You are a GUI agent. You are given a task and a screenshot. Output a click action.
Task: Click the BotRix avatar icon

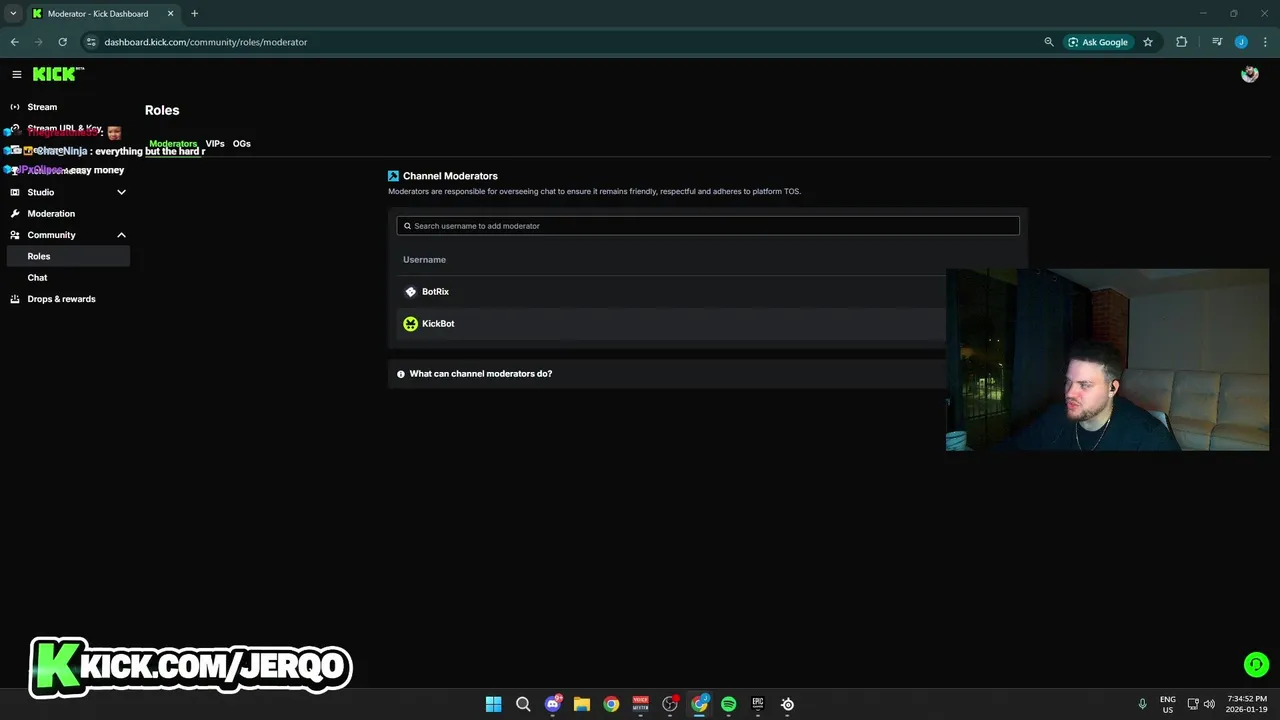410,292
